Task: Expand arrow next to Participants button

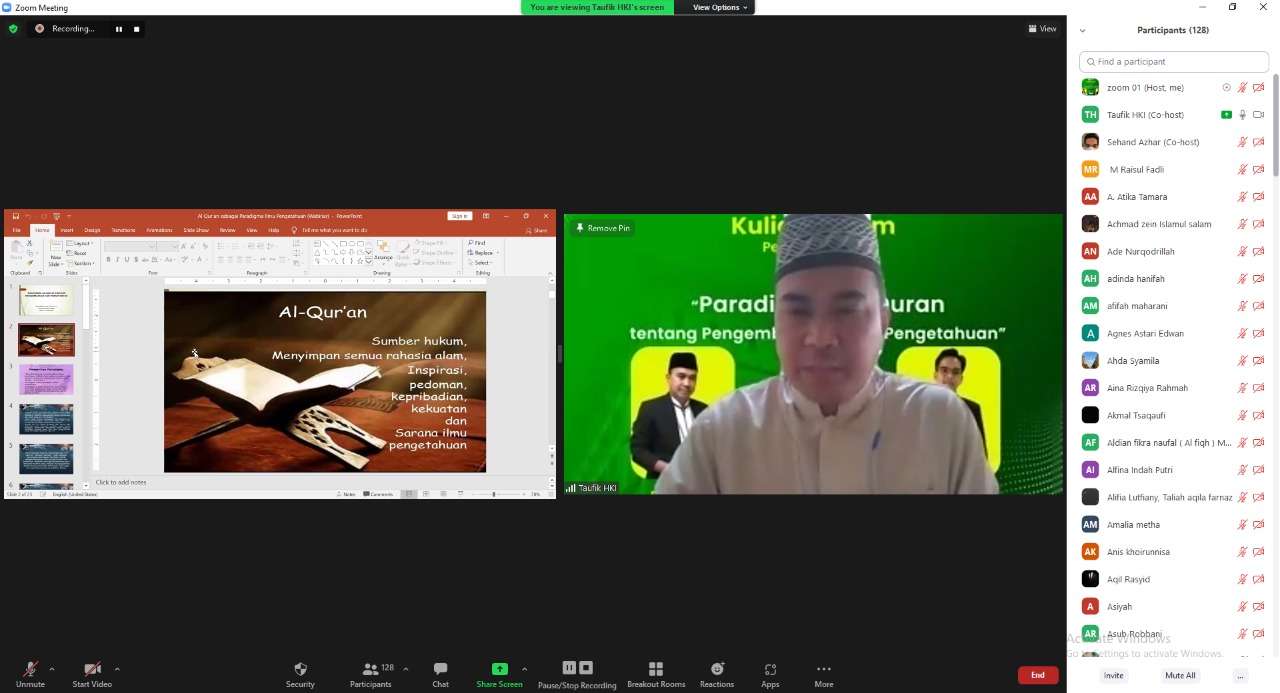Action: click(405, 669)
